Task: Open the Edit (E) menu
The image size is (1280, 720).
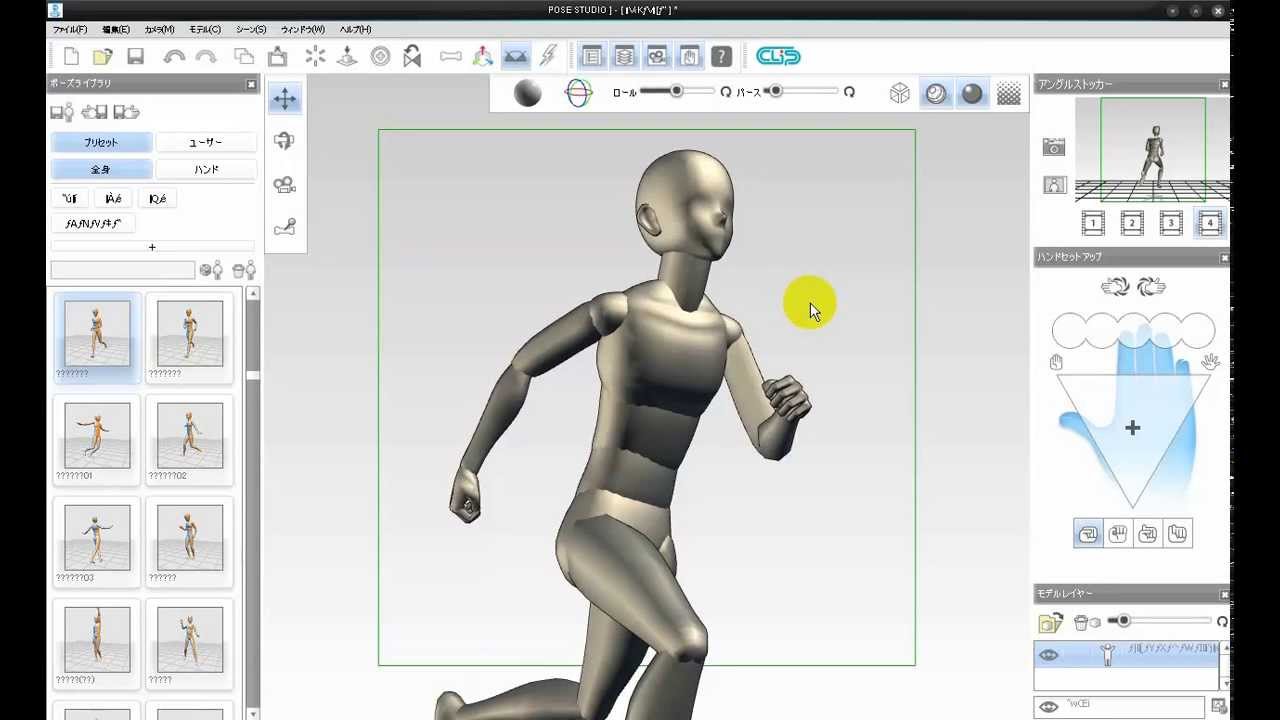Action: (x=115, y=30)
